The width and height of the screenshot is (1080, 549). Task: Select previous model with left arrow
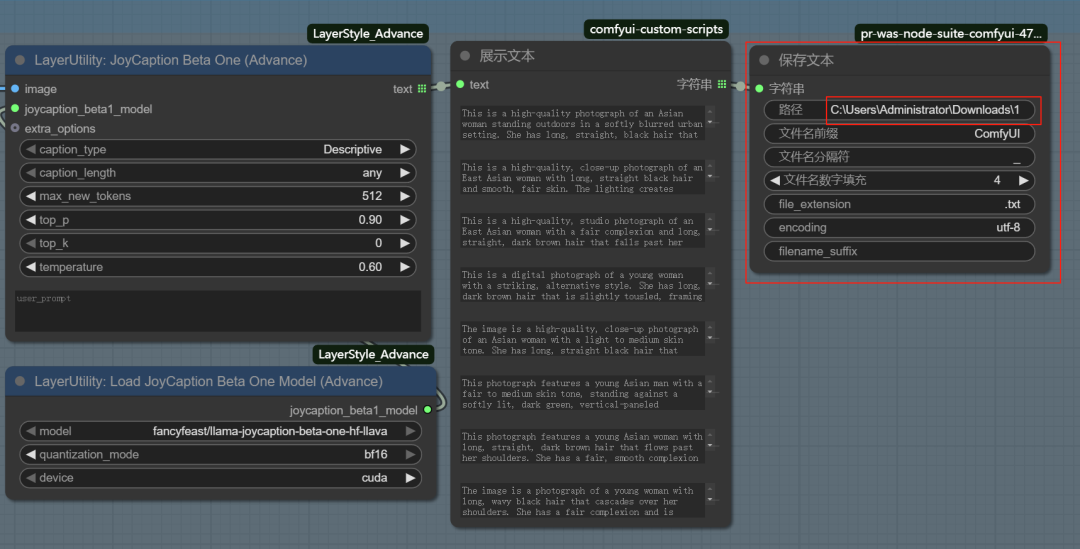pyautogui.click(x=30, y=431)
